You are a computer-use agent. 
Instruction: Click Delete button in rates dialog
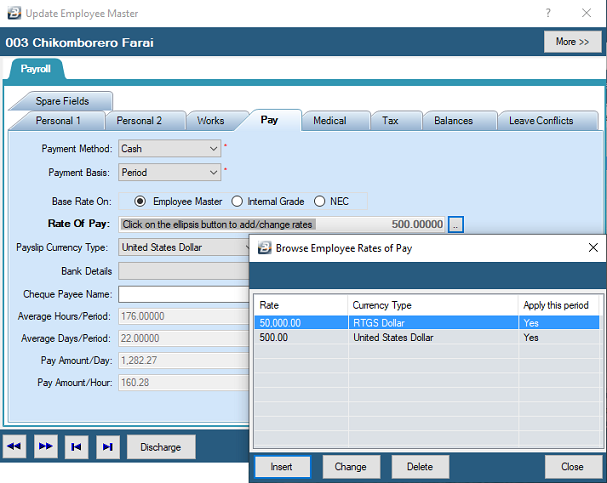(420, 467)
